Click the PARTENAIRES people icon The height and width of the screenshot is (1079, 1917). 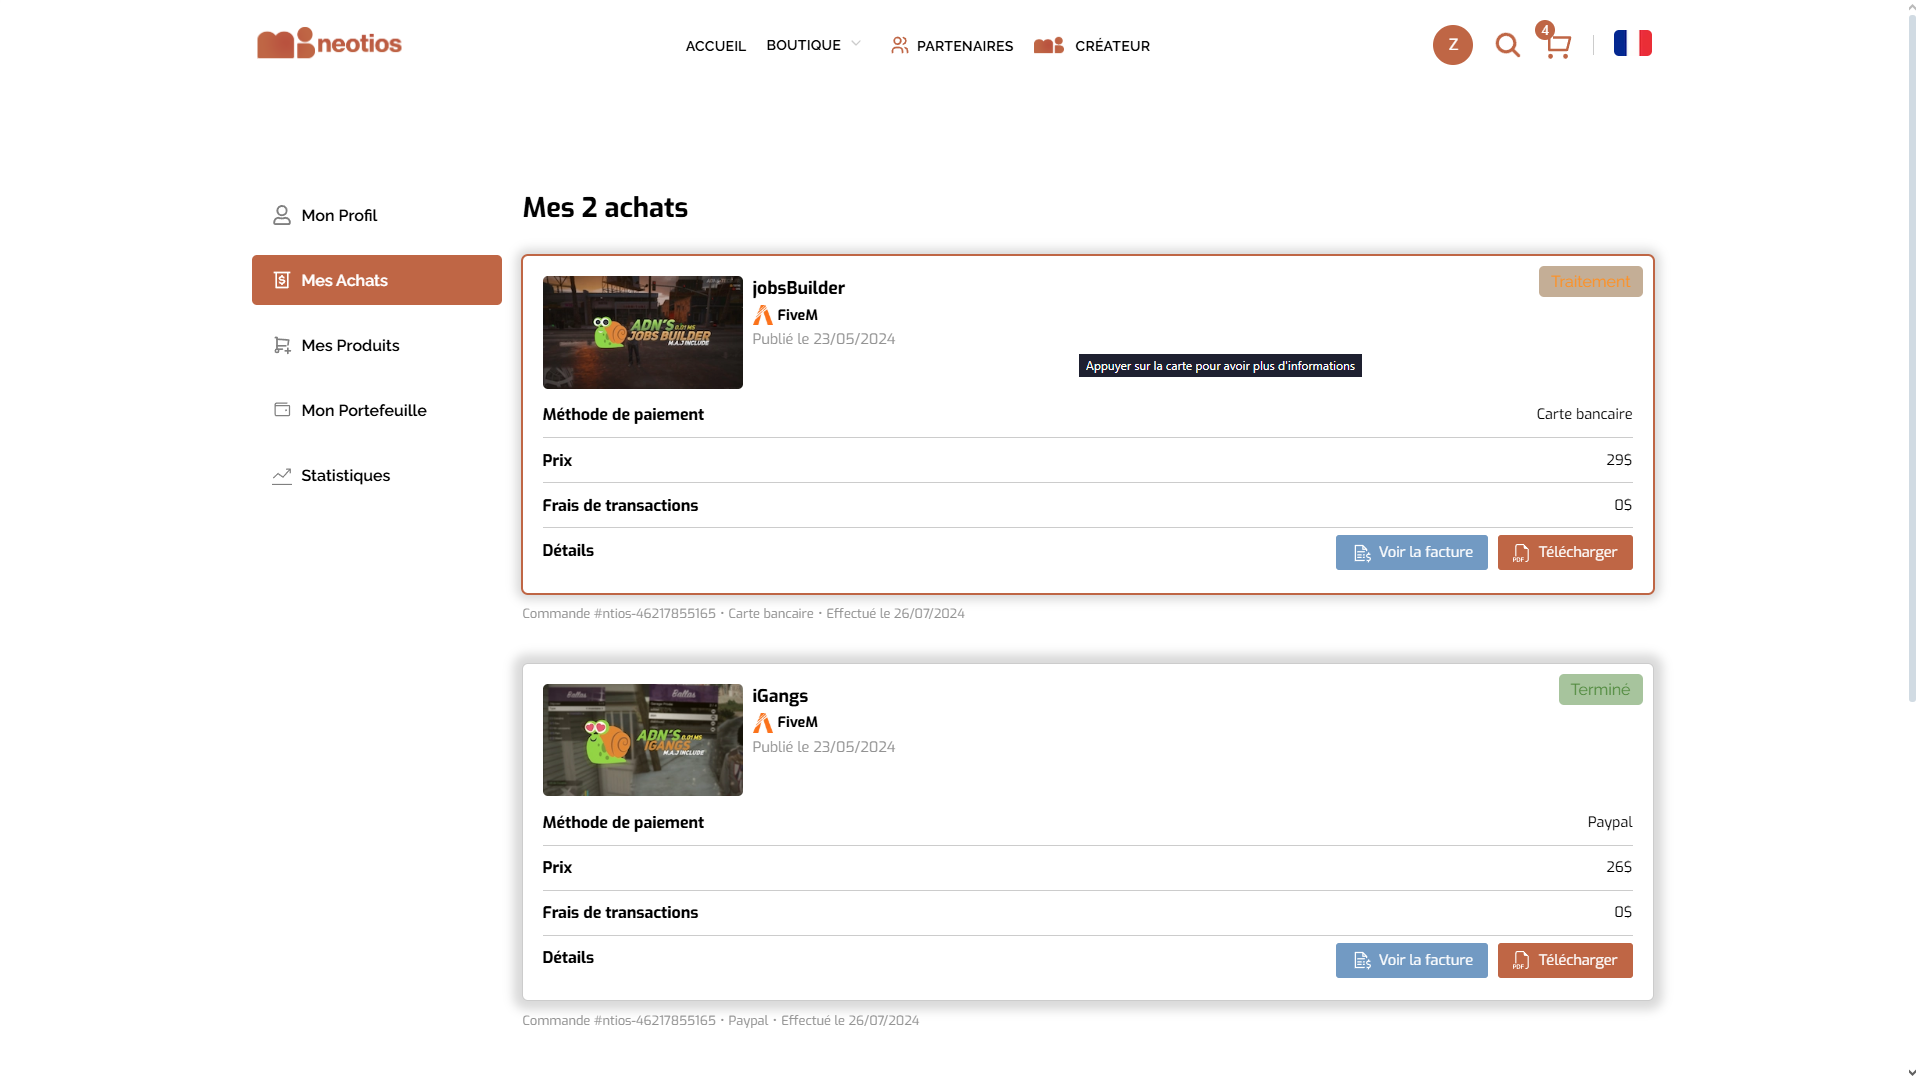click(899, 45)
